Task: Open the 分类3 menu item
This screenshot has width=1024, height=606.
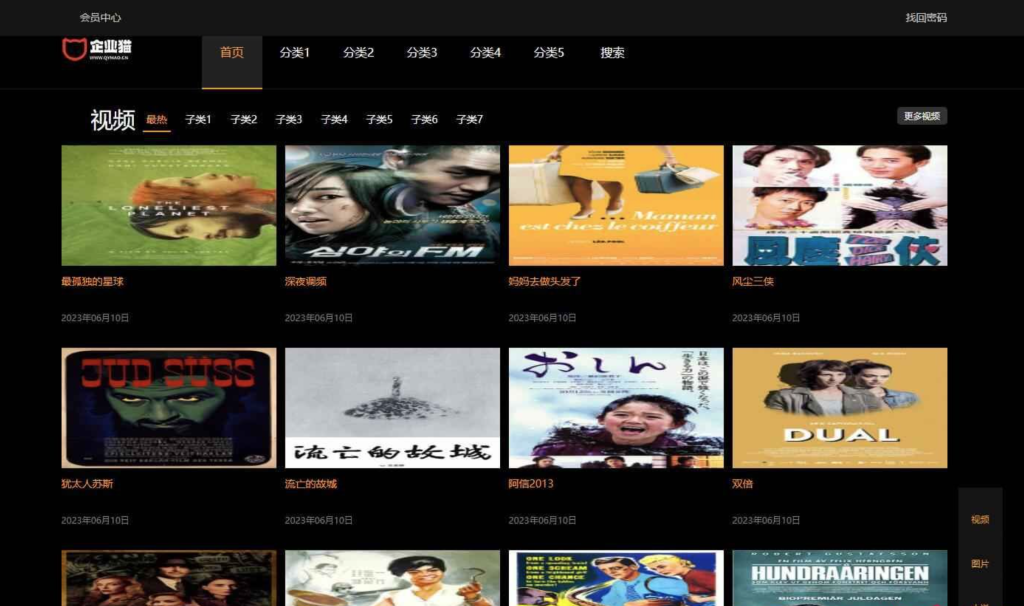Action: pyautogui.click(x=422, y=53)
